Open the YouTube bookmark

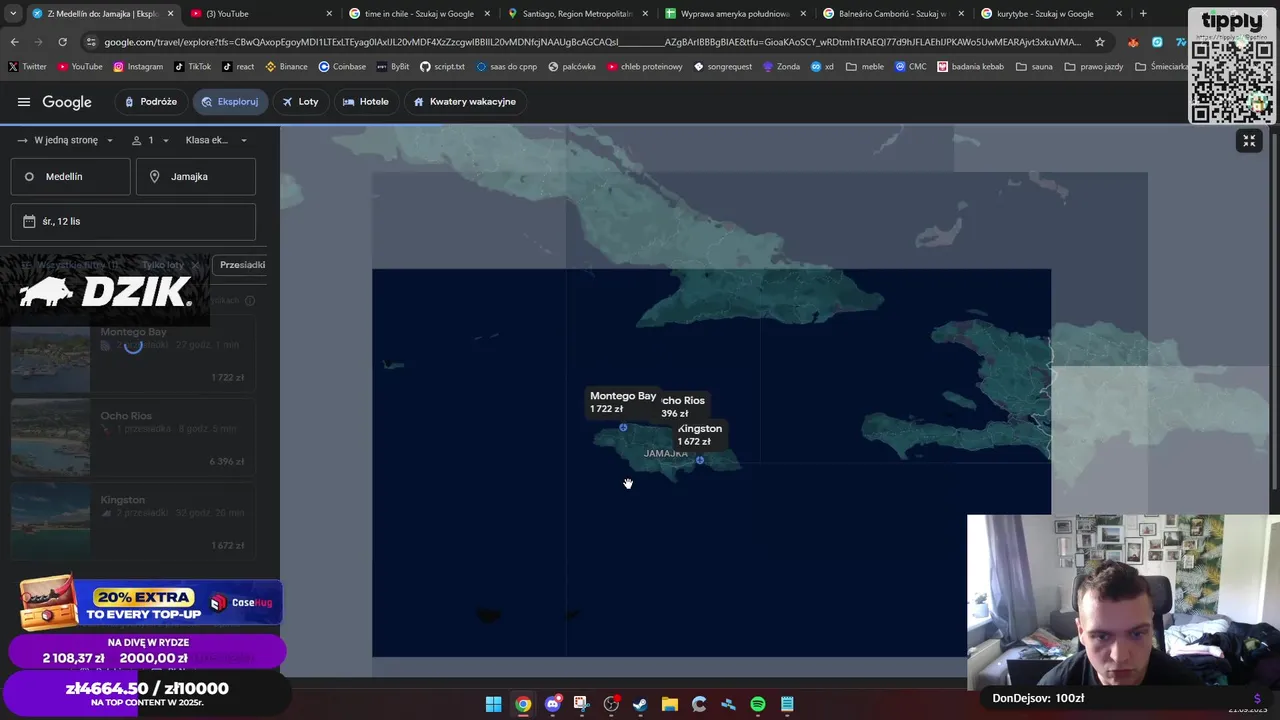pyautogui.click(x=80, y=67)
